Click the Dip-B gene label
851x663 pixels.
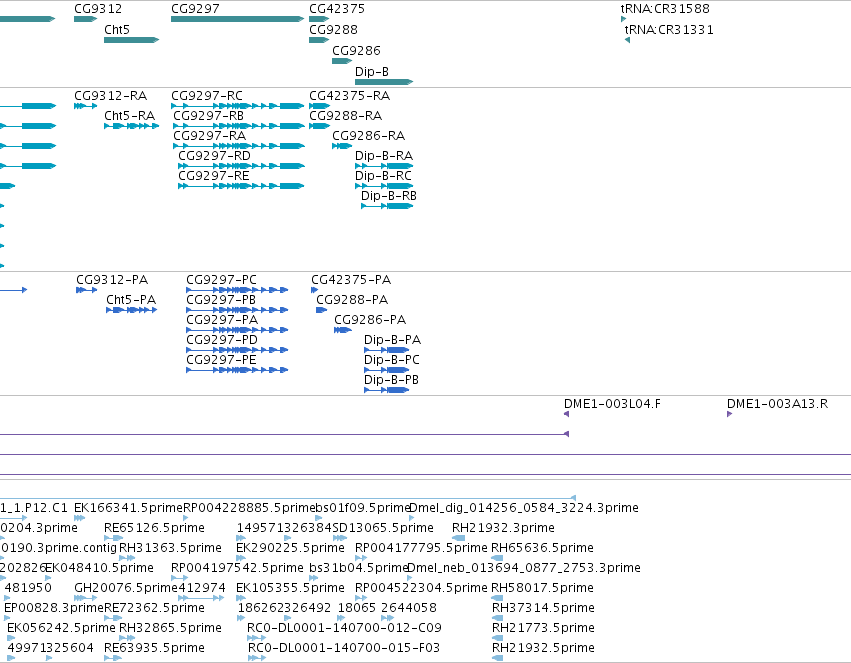coord(372,72)
